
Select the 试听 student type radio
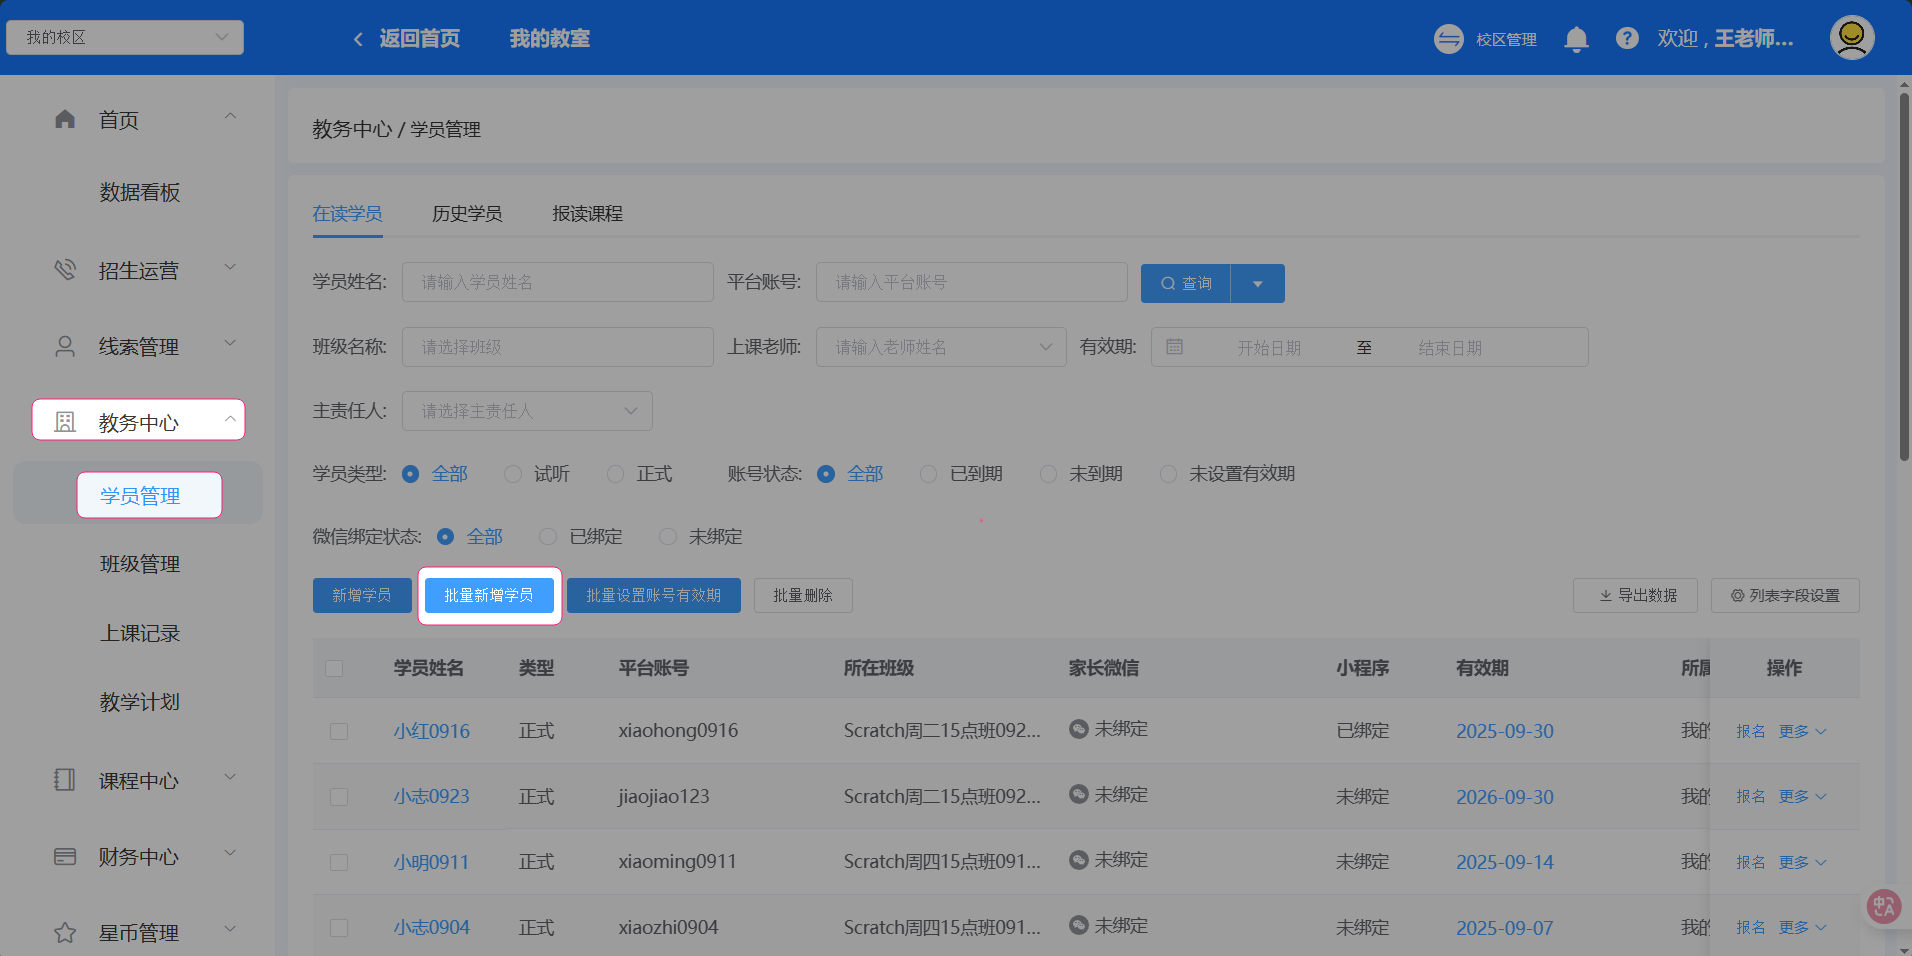pos(513,474)
